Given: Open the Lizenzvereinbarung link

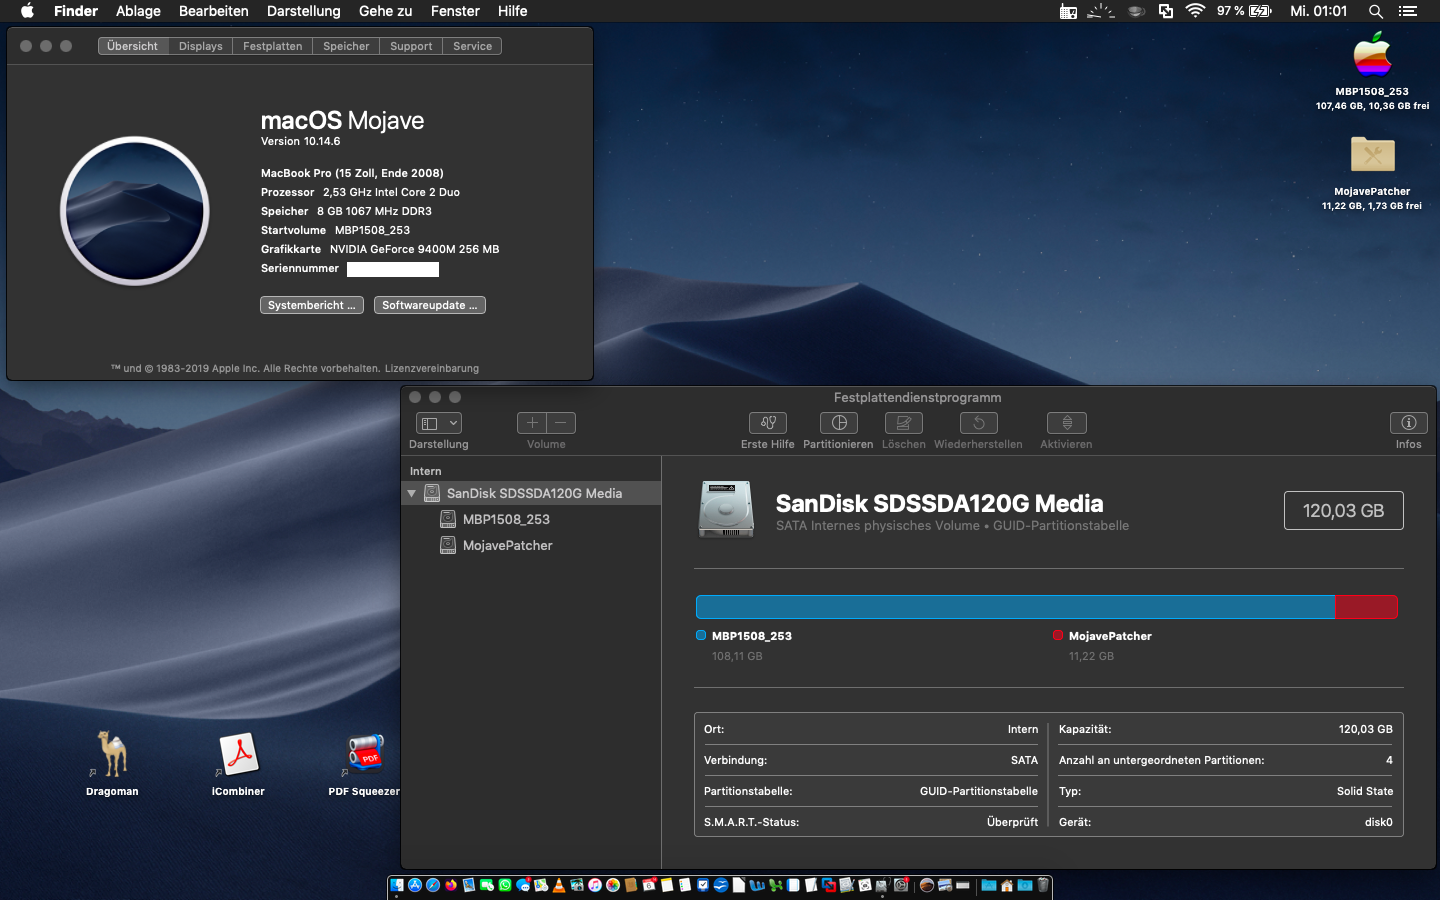Looking at the screenshot, I should pyautogui.click(x=432, y=368).
